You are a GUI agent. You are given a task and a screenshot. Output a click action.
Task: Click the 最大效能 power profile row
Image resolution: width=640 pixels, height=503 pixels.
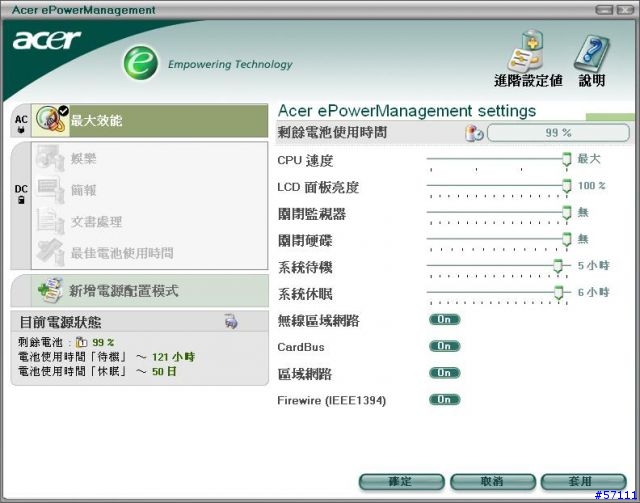coord(149,120)
